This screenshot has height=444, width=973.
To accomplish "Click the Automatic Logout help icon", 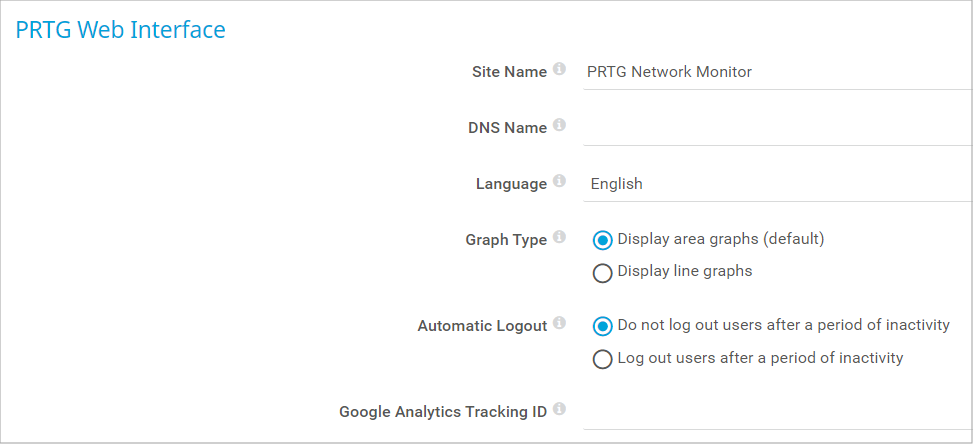I will point(559,324).
